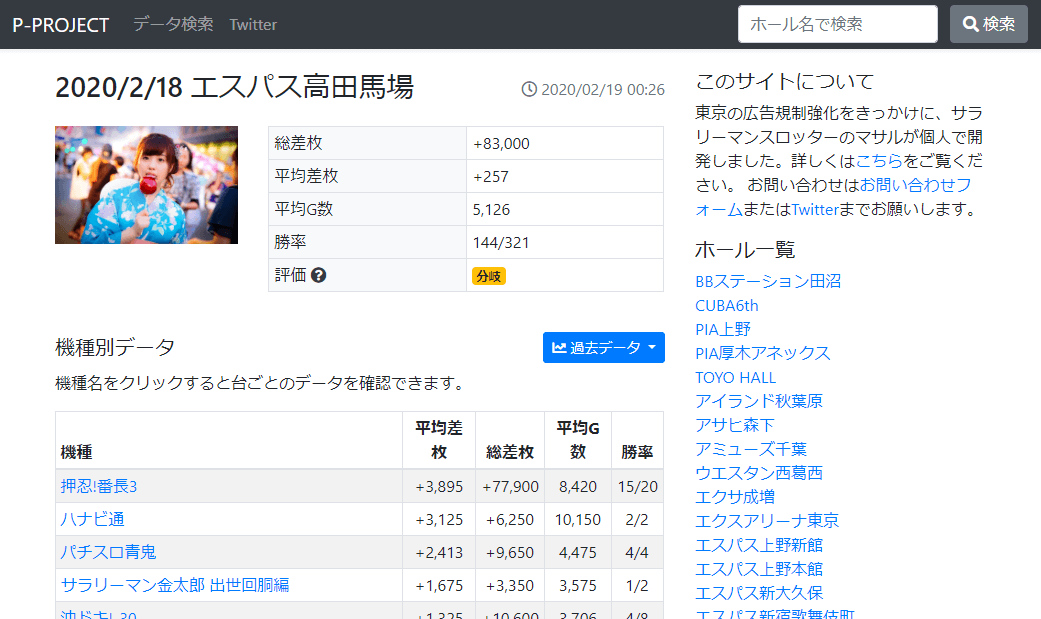Open the P-PROJECT home link
The height and width of the screenshot is (619, 1041).
tap(60, 25)
